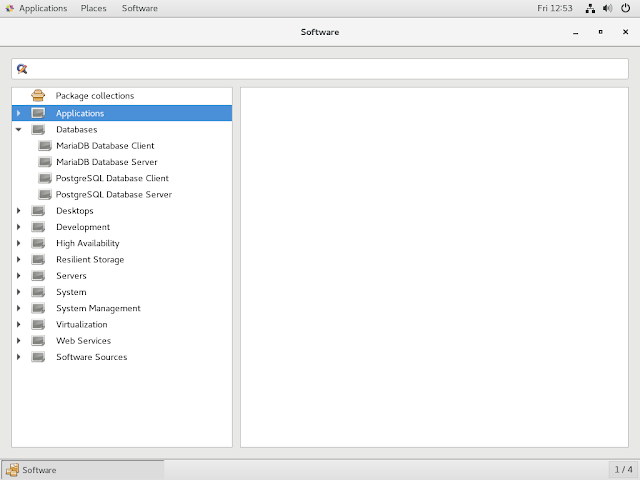Click the MariaDB Database Server icon
This screenshot has height=480, width=640.
coord(45,162)
